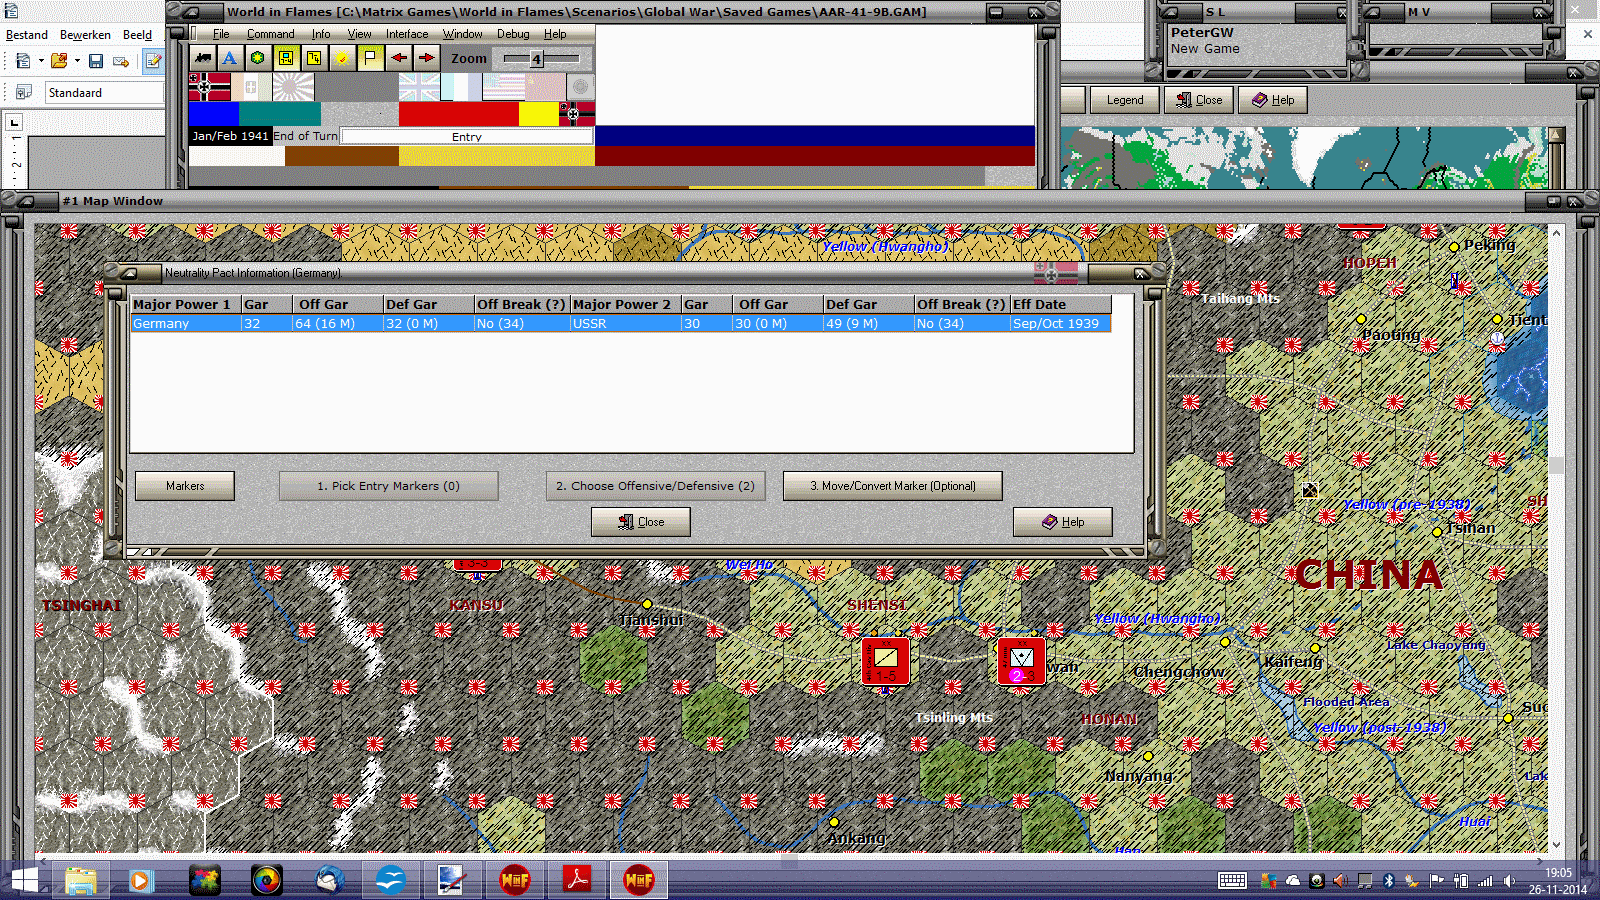Select the Japanese rising sun flag

coord(293,87)
